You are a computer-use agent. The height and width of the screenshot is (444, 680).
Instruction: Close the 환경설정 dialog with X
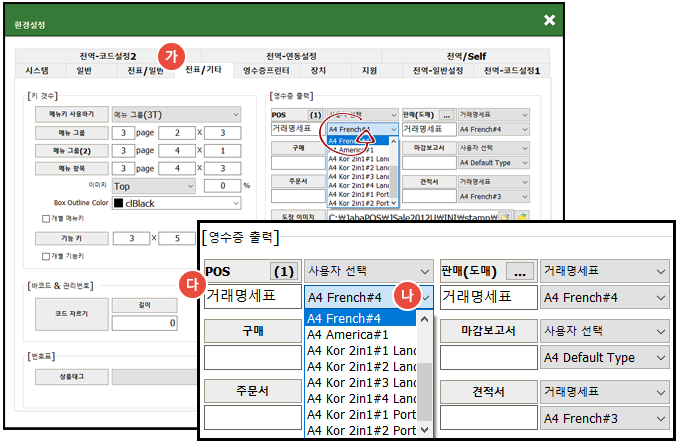pos(549,20)
